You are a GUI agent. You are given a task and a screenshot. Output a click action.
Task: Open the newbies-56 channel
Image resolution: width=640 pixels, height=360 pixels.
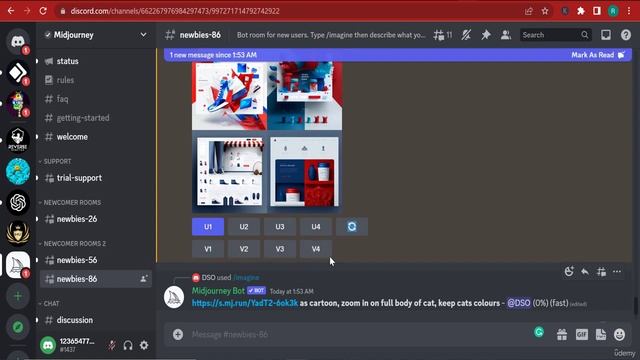(96, 260)
